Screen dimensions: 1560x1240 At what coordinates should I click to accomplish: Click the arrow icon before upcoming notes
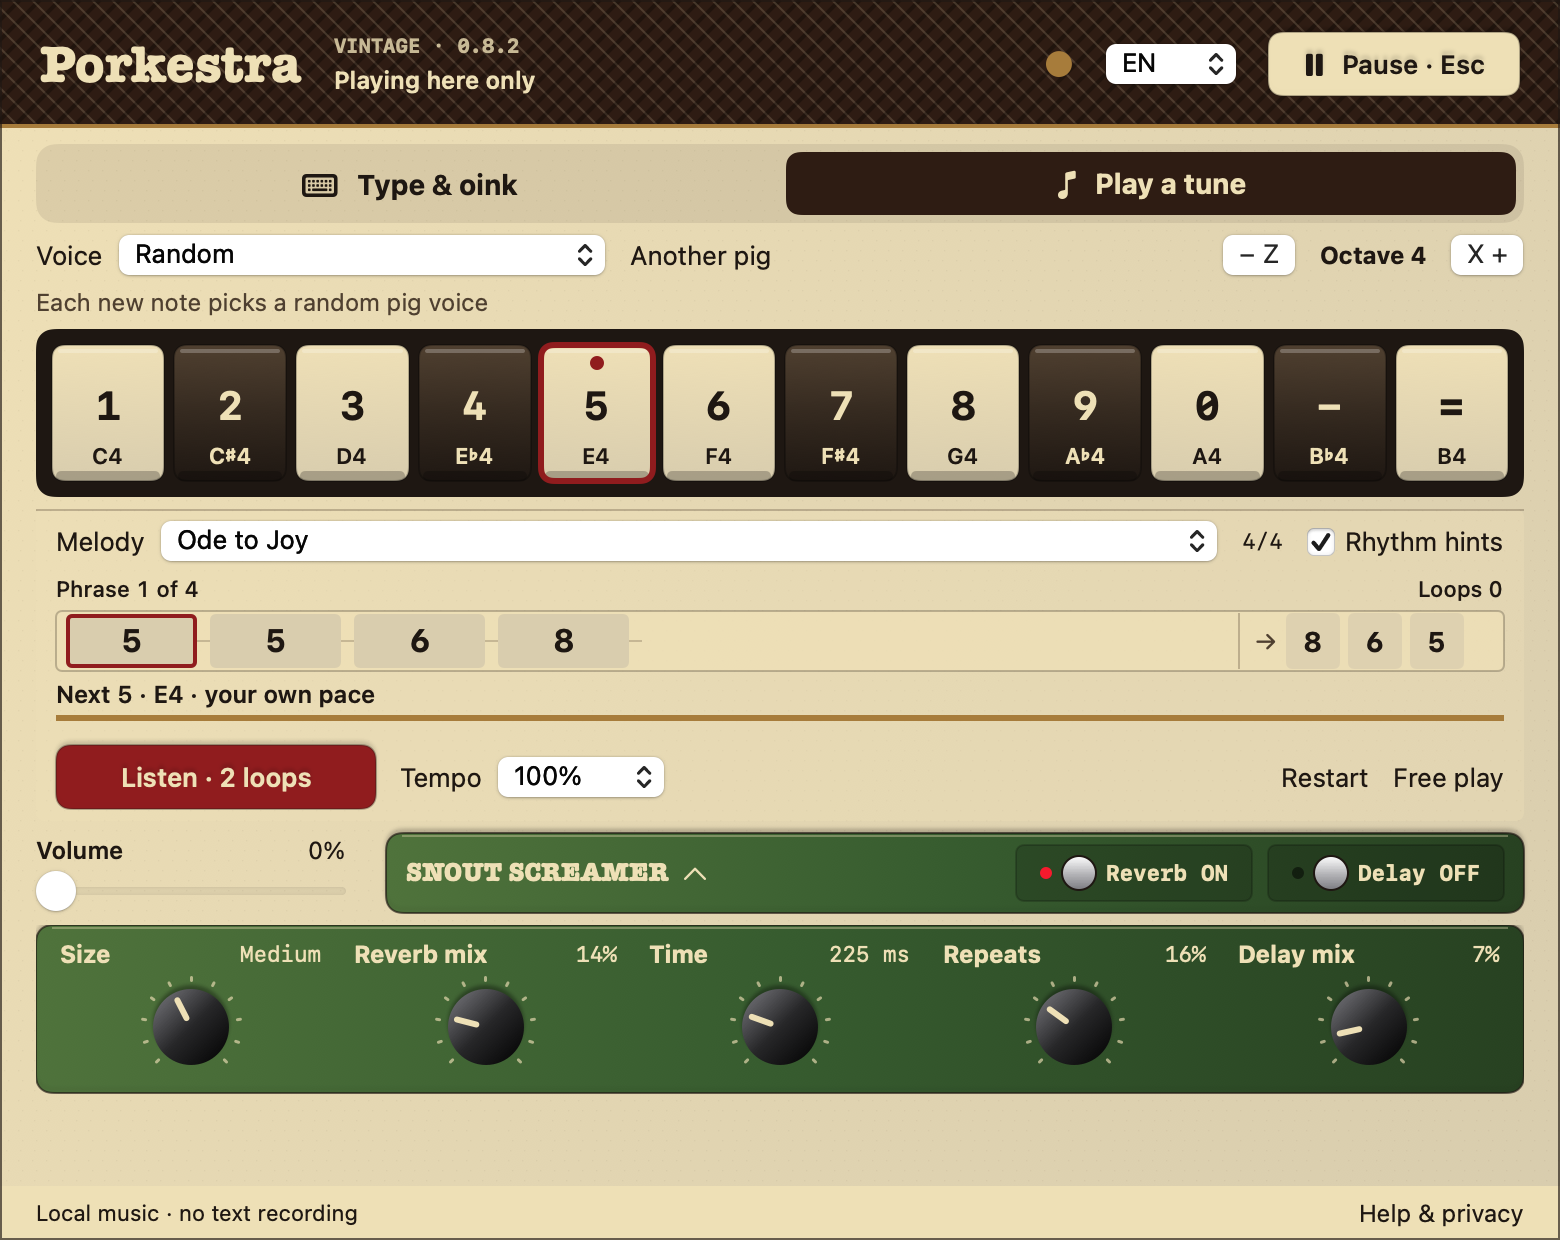pyautogui.click(x=1265, y=642)
